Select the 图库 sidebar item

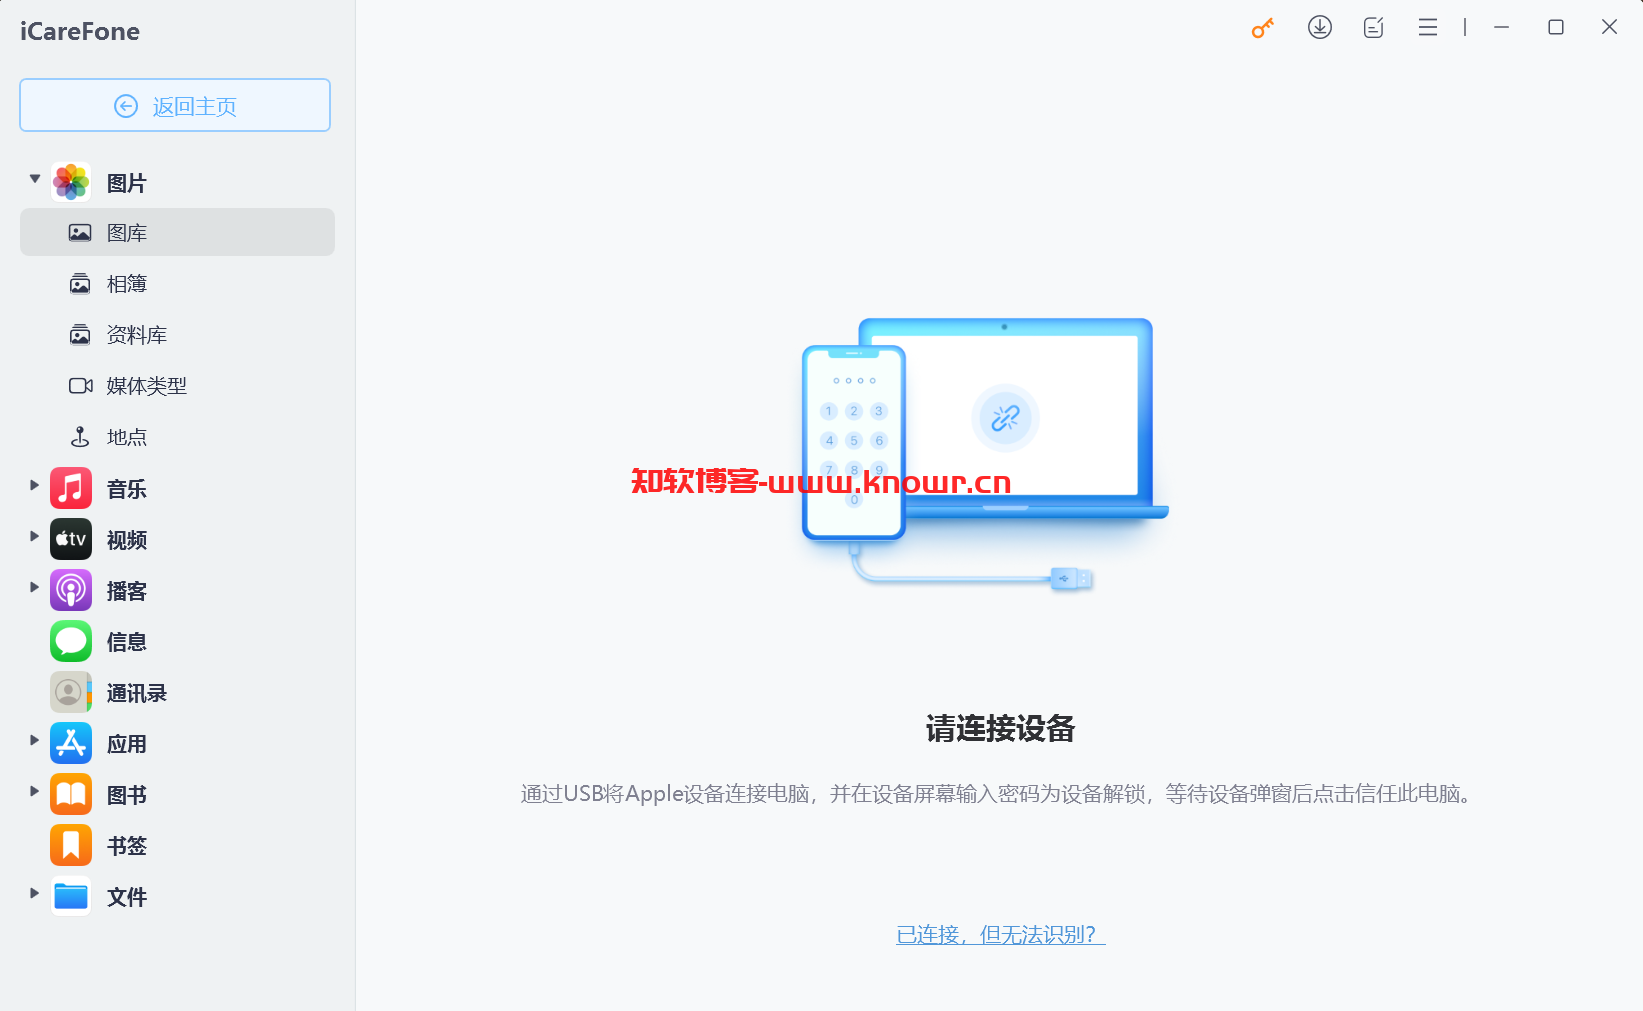click(x=177, y=232)
